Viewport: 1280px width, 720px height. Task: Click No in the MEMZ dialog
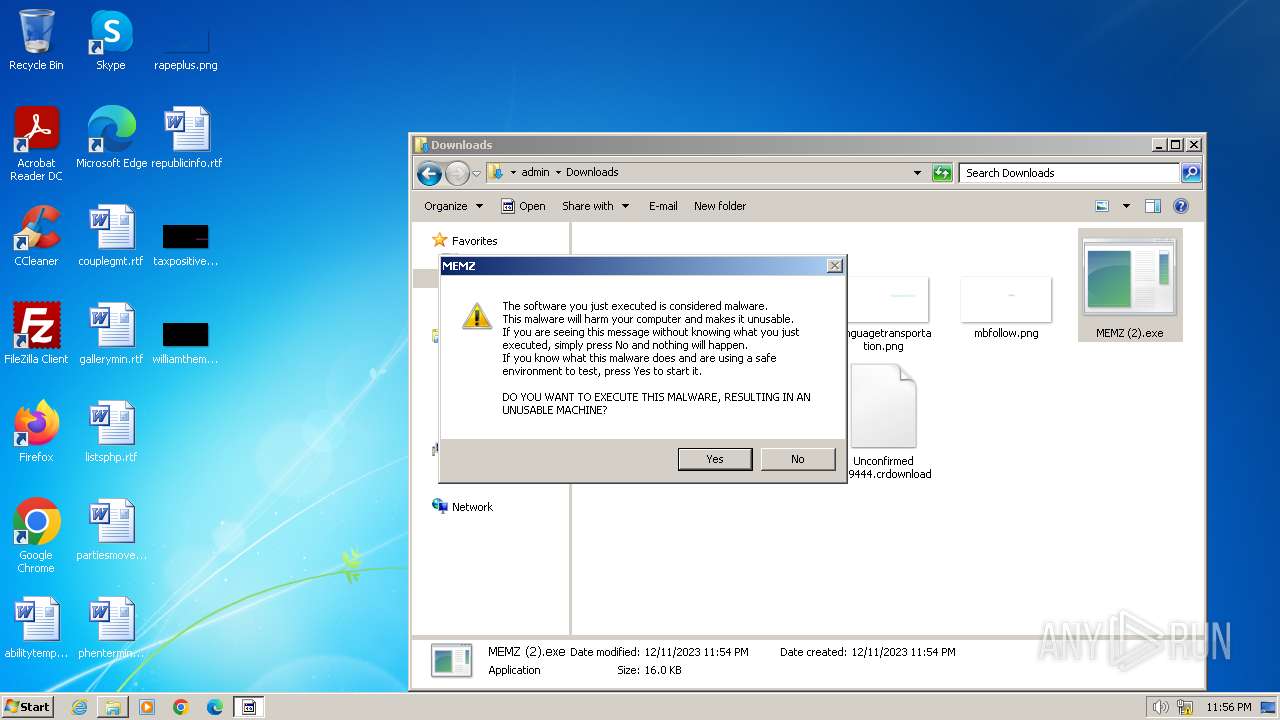(x=797, y=459)
